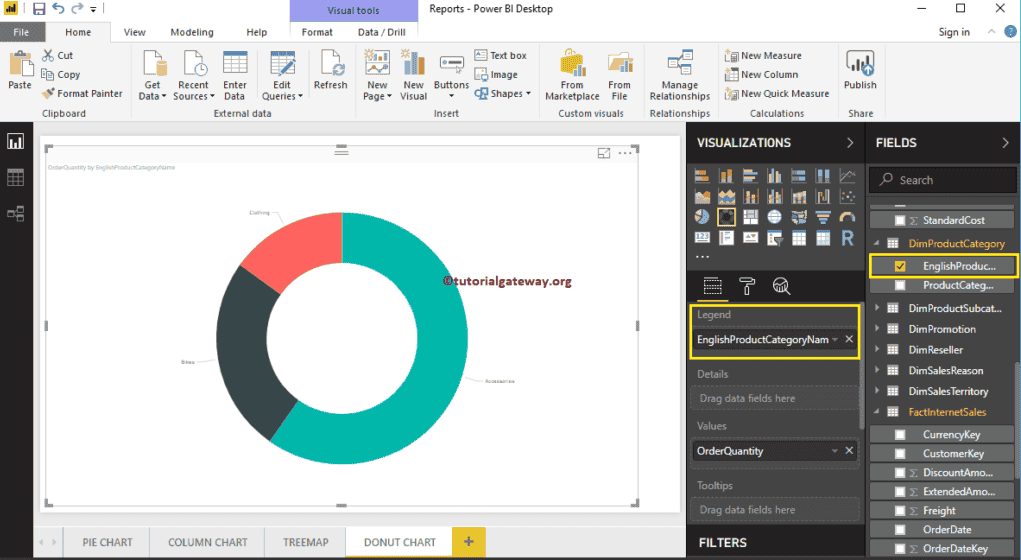
Task: Select the gauge visualization icon
Action: (x=847, y=217)
